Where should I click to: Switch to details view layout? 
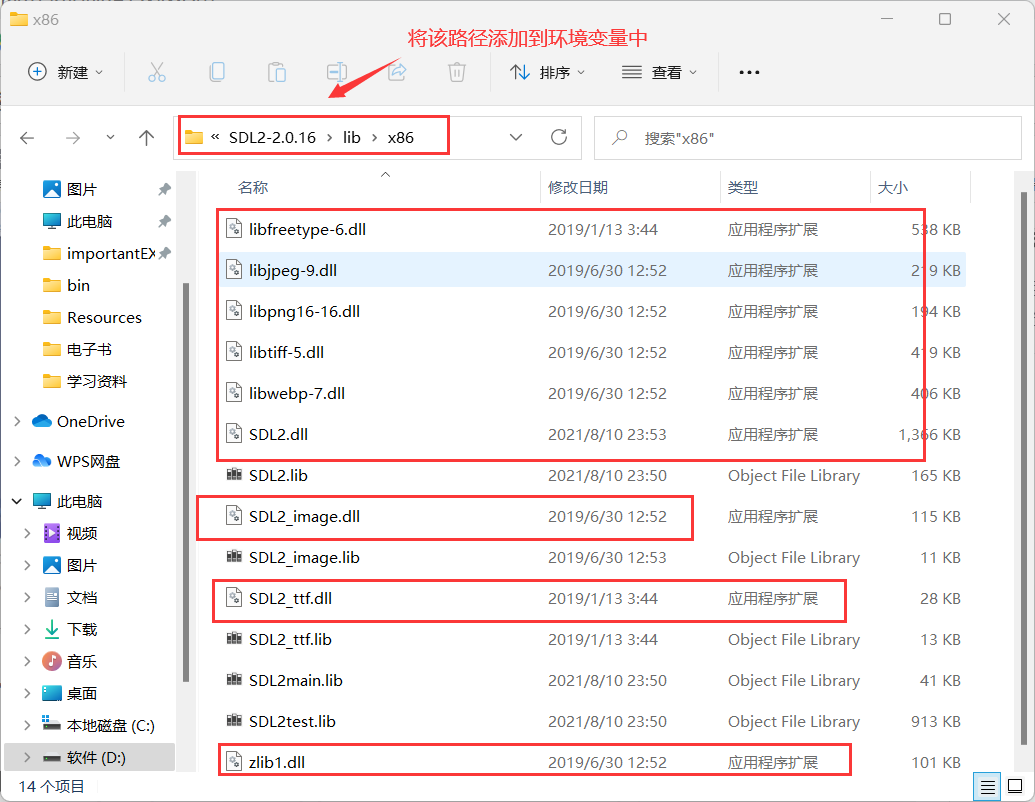click(987, 787)
